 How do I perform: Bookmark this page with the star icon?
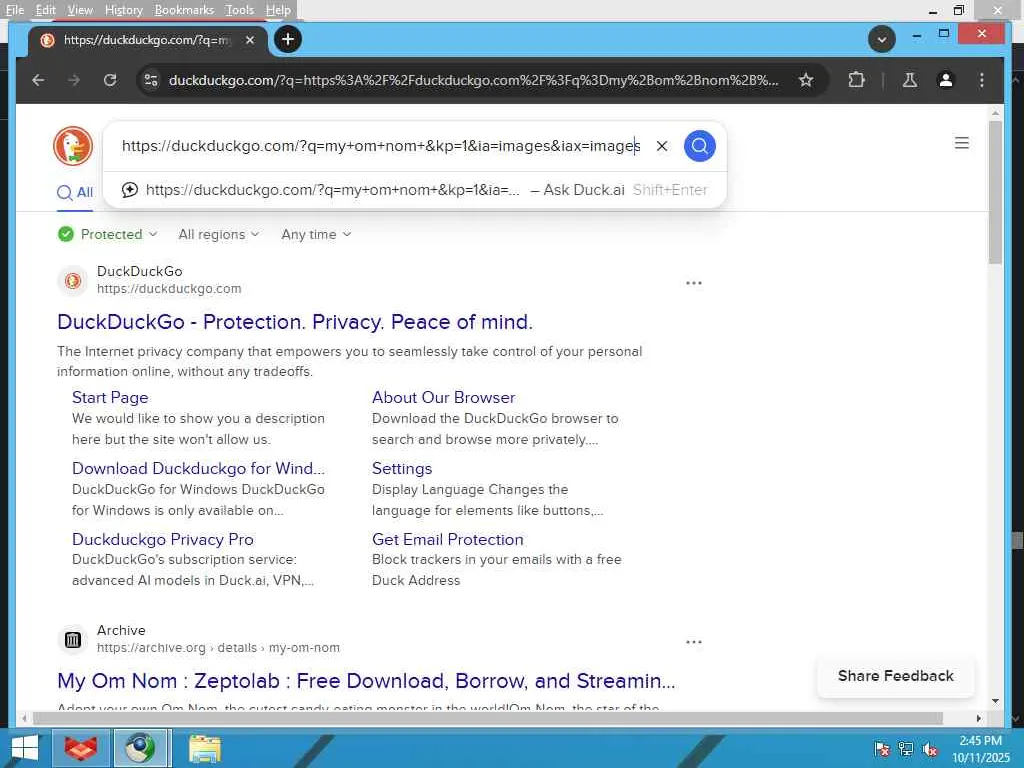point(806,80)
